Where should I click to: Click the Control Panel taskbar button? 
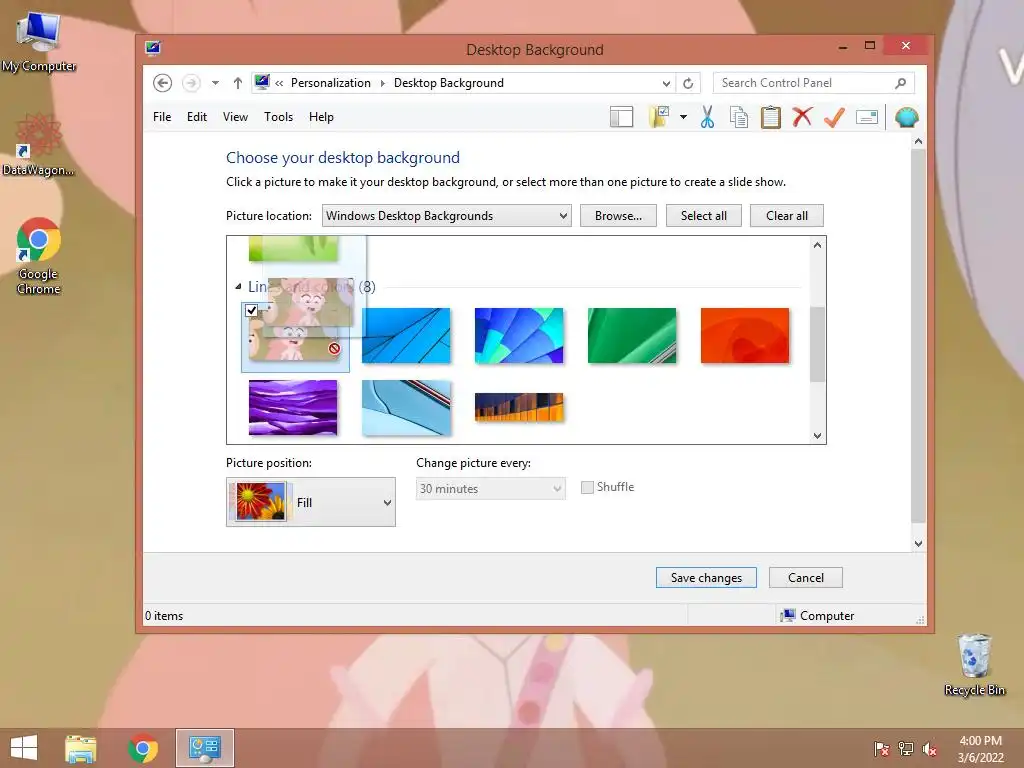[x=204, y=748]
